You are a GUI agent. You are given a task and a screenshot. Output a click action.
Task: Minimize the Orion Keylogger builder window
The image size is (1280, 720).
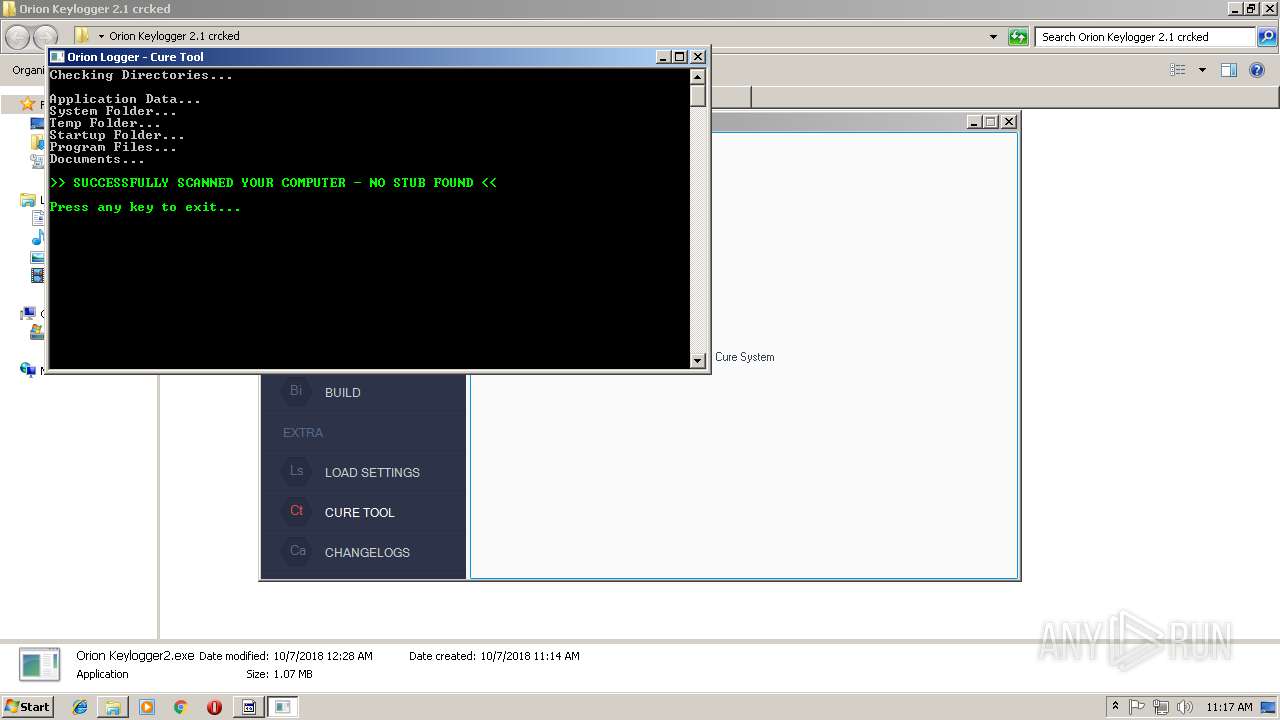click(x=974, y=121)
